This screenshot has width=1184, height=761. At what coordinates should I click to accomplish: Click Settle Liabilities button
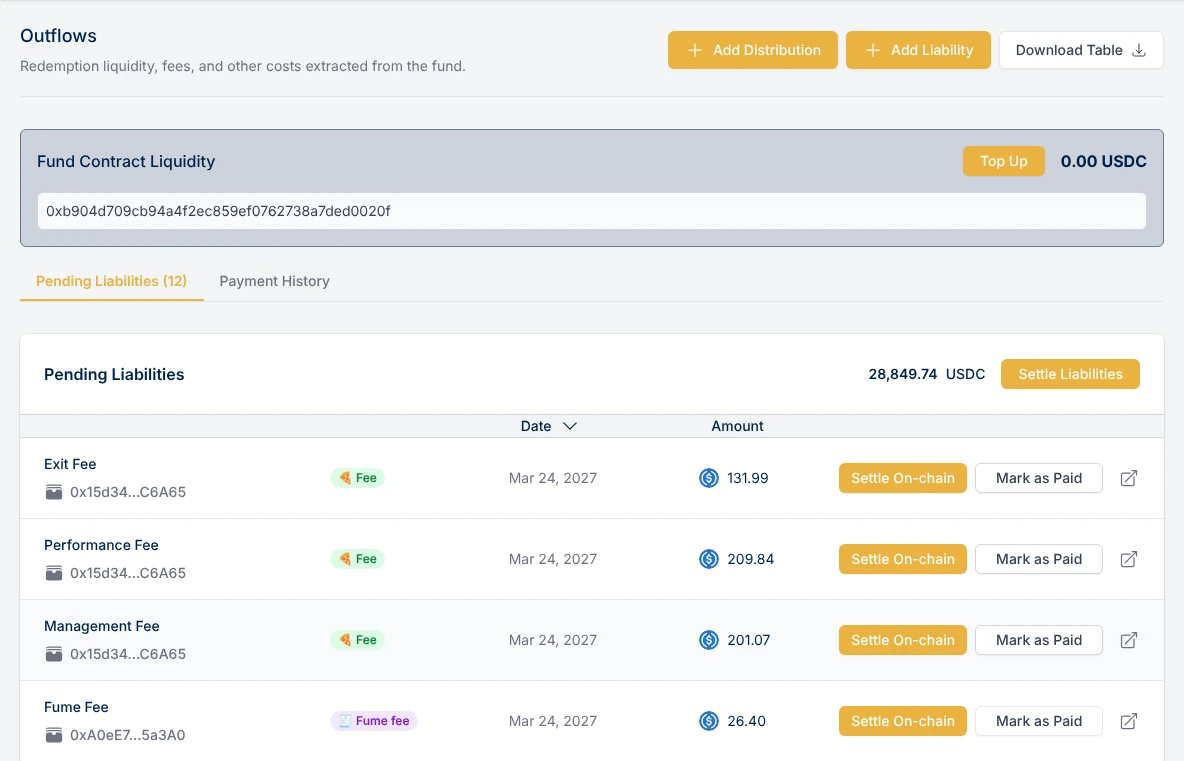point(1070,374)
